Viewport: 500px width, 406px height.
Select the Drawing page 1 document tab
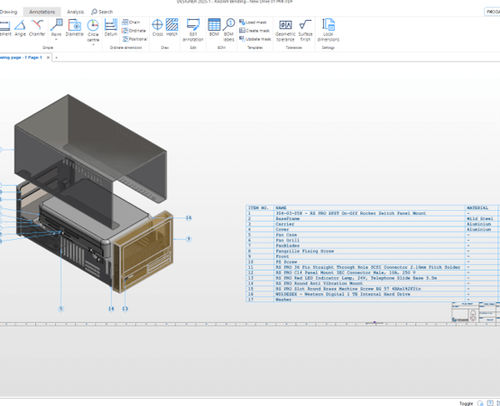coord(21,57)
